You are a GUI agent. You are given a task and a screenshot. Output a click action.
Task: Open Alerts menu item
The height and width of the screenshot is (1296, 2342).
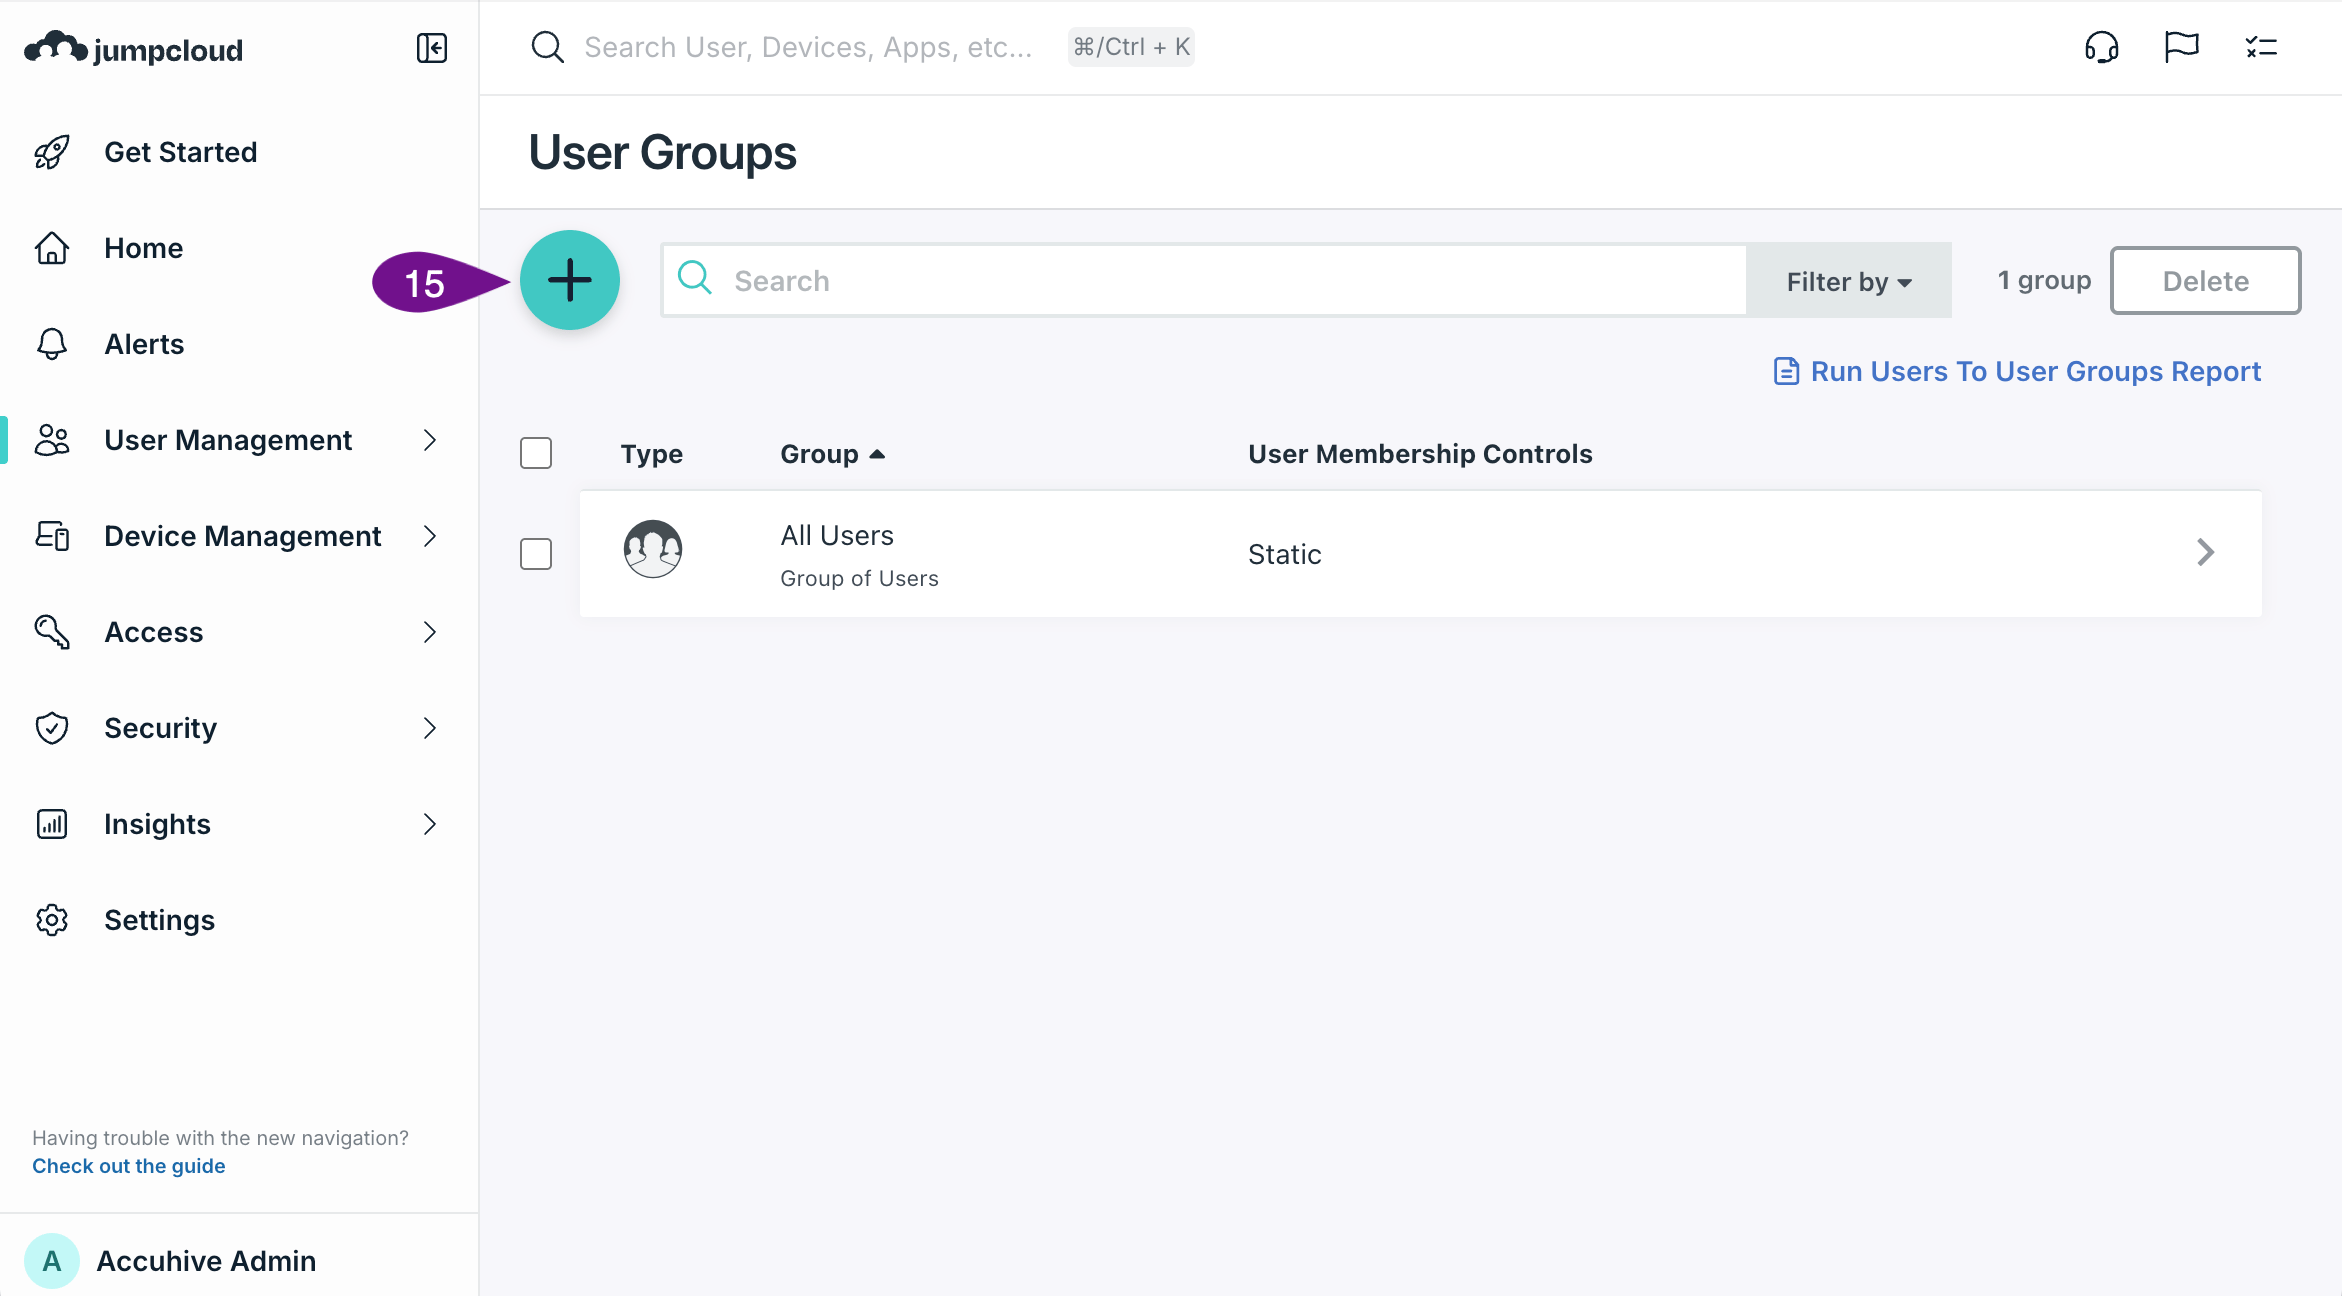(144, 344)
